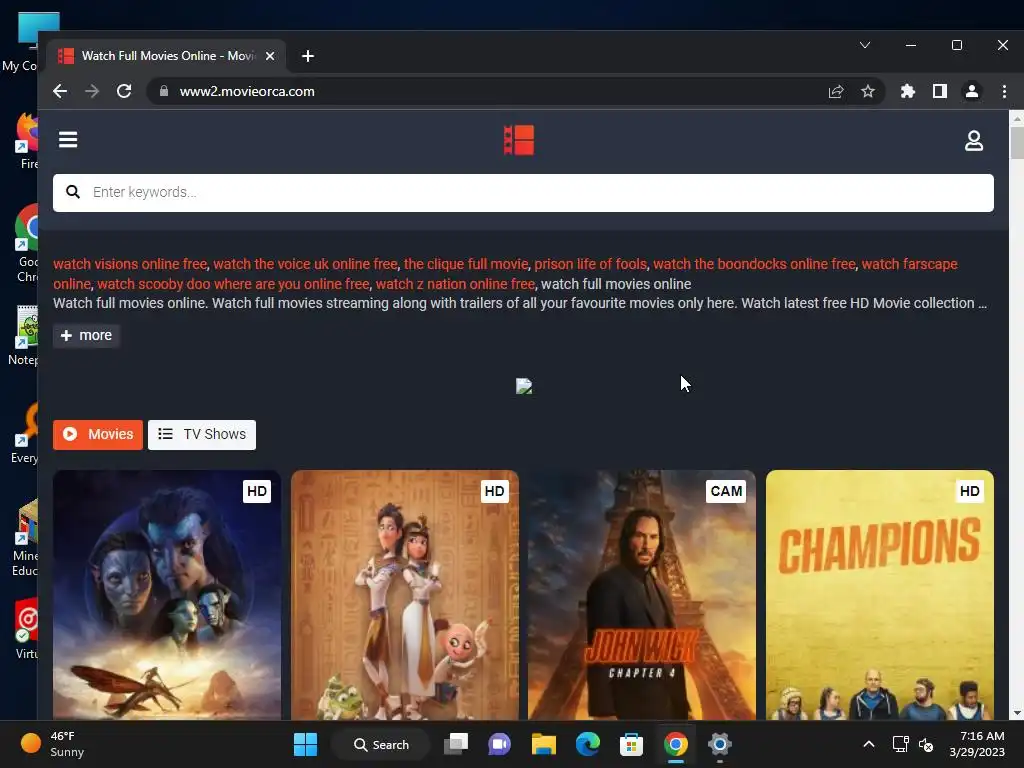Open File Explorer from the taskbar
Image resolution: width=1024 pixels, height=768 pixels.
pyautogui.click(x=543, y=744)
